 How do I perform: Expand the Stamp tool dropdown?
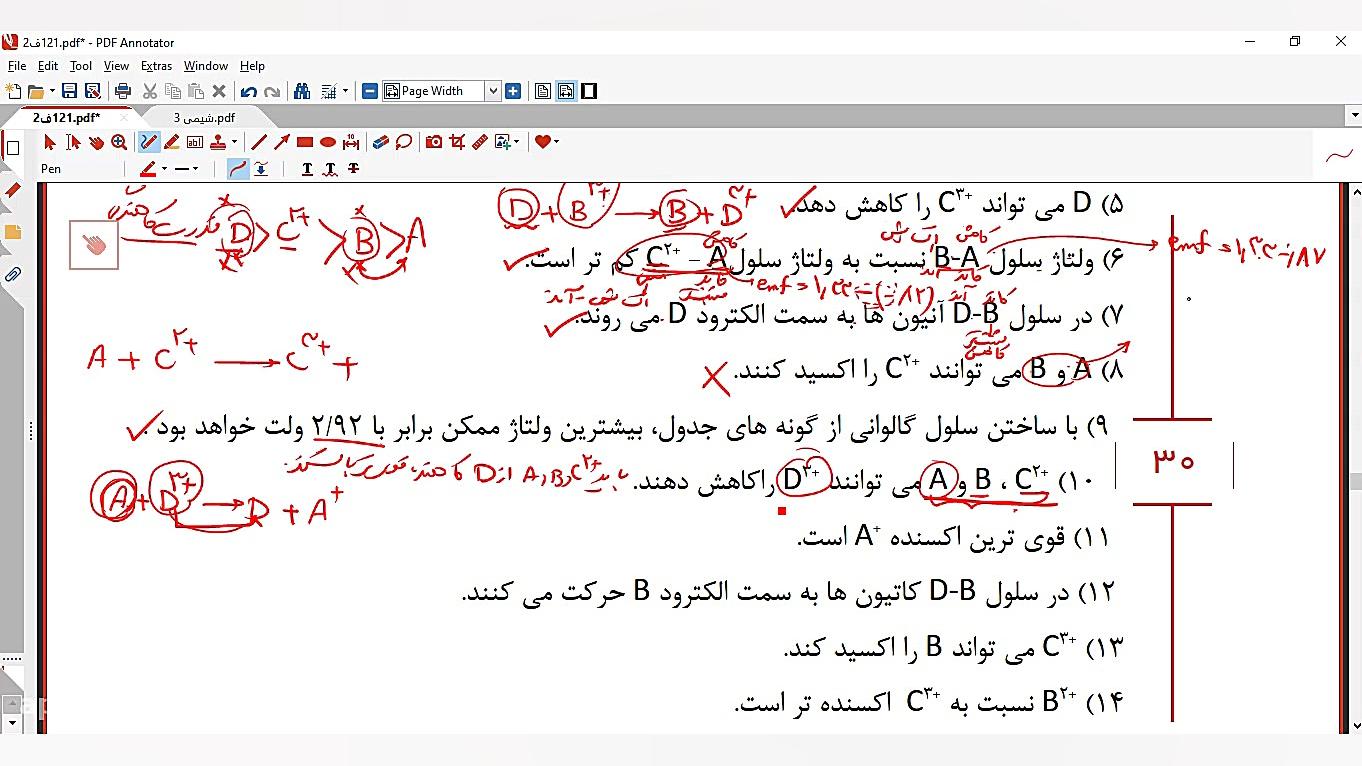pos(233,141)
